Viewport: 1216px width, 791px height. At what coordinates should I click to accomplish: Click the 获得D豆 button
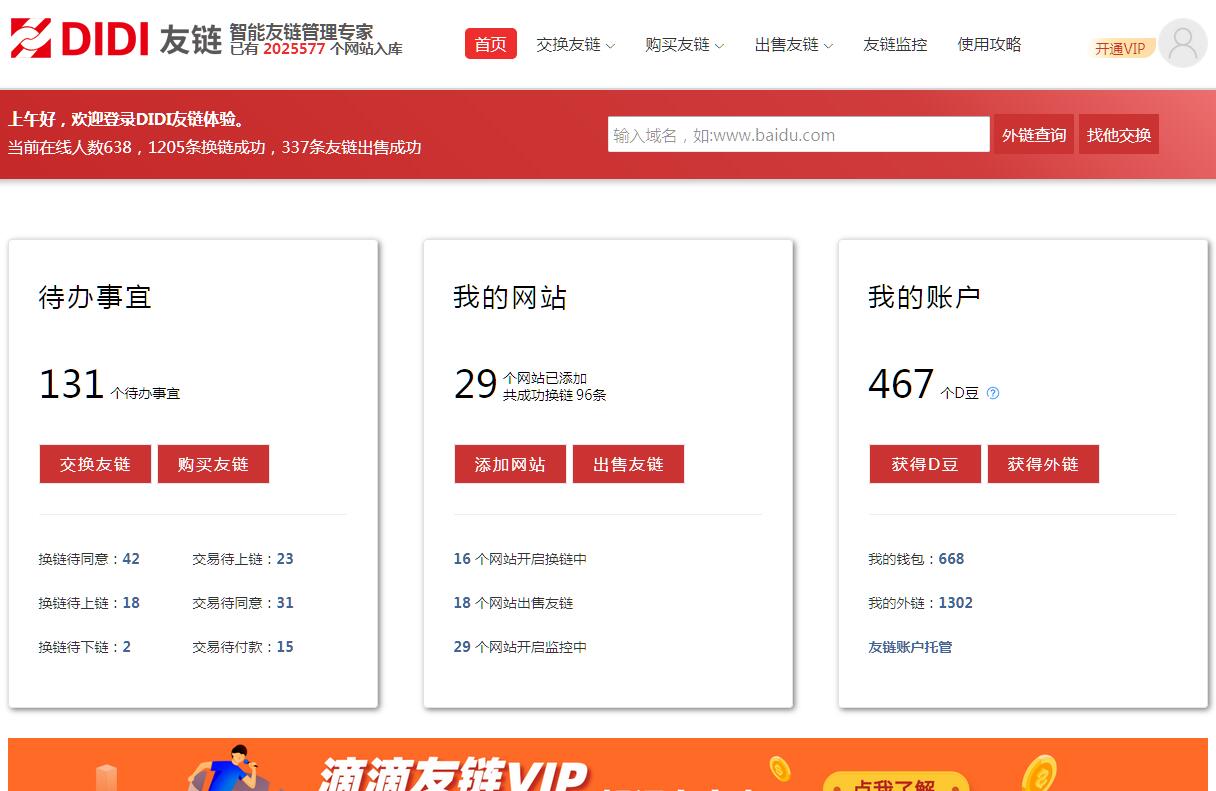(x=925, y=464)
